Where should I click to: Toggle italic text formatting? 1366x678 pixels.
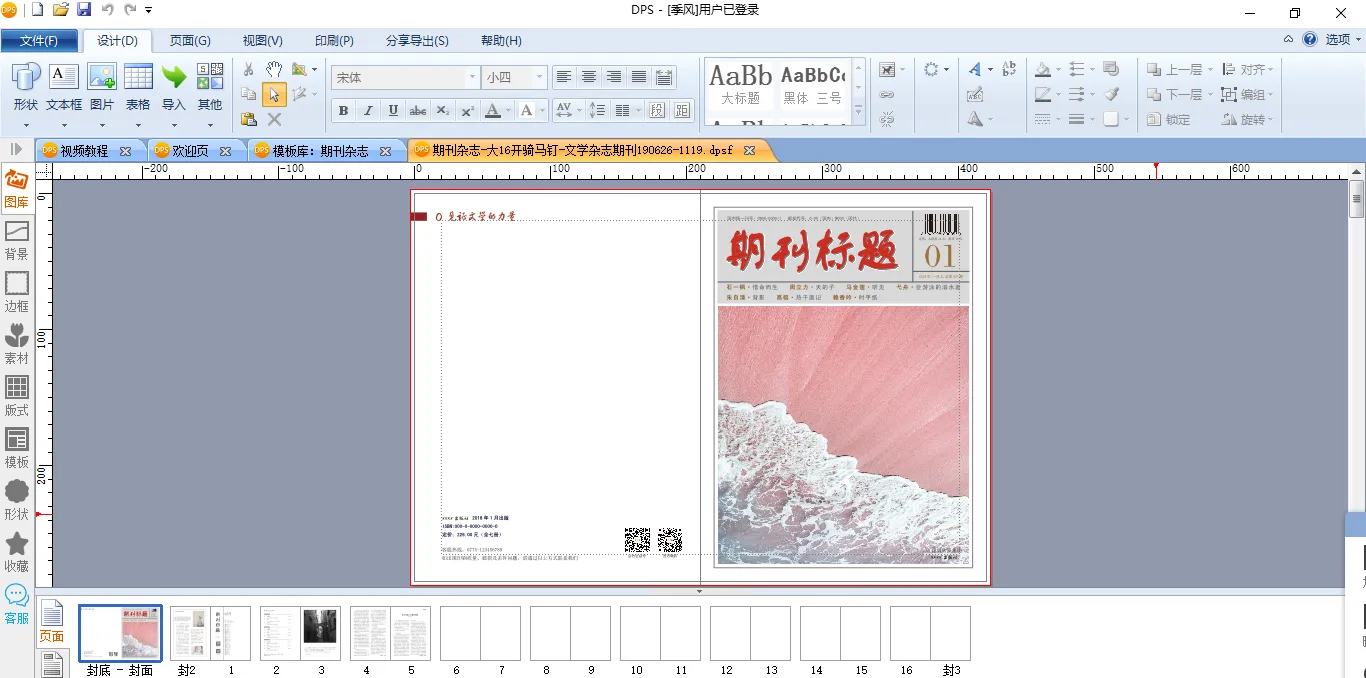pyautogui.click(x=368, y=110)
